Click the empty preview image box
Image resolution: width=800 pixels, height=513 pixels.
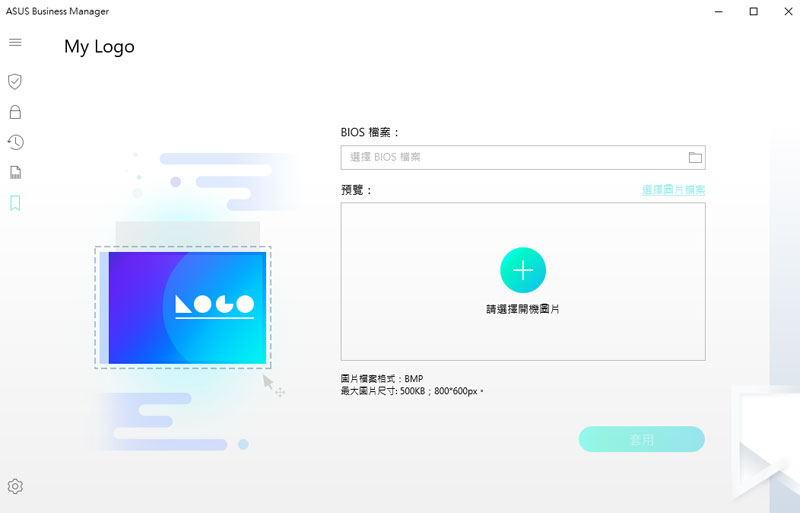[523, 282]
